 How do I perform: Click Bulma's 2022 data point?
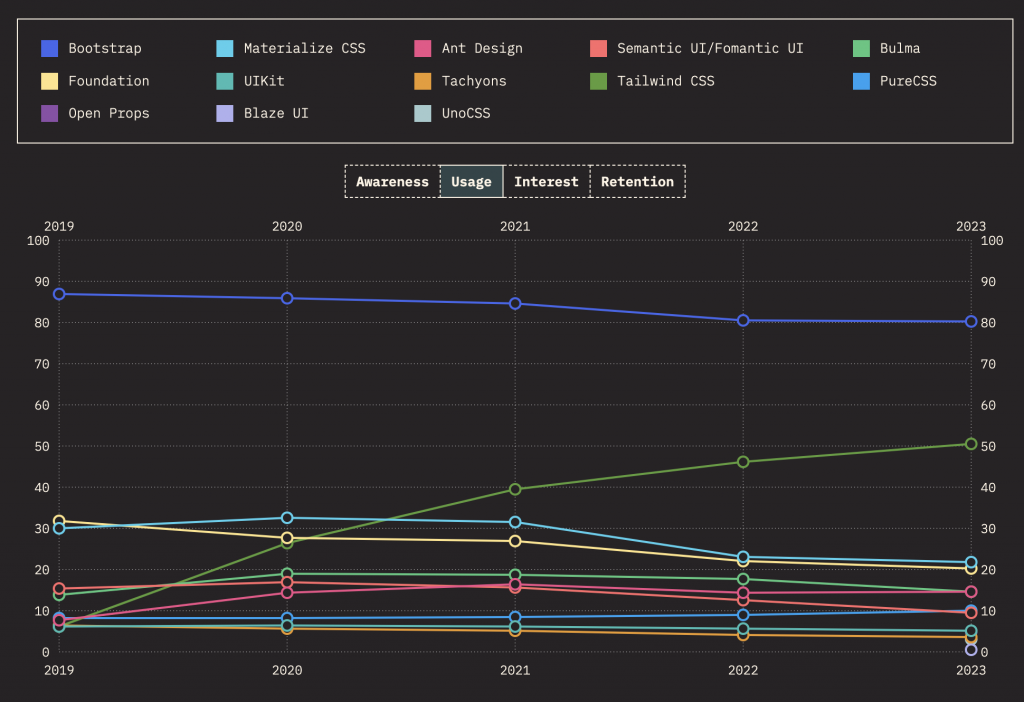tap(743, 579)
